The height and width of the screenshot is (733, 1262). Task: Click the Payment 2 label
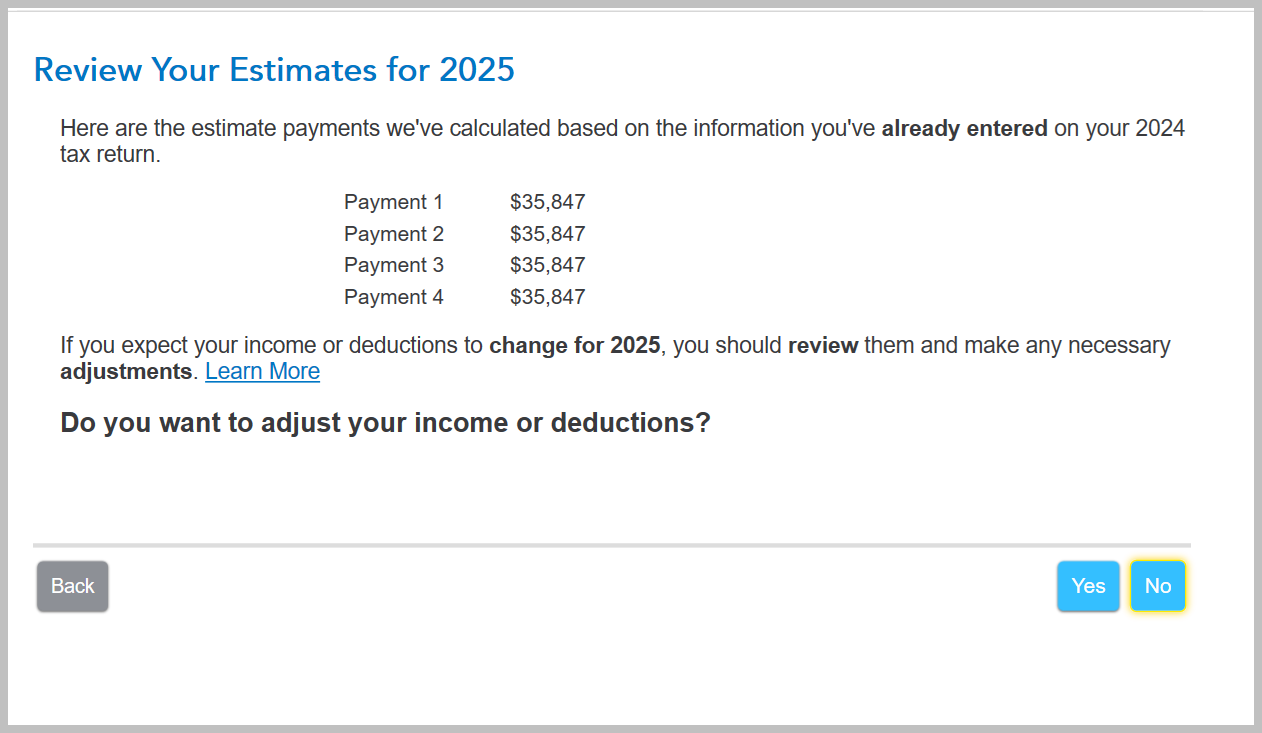393,234
